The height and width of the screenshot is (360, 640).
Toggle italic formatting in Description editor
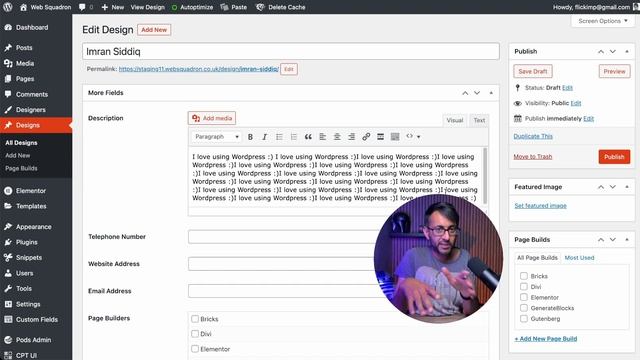click(264, 137)
